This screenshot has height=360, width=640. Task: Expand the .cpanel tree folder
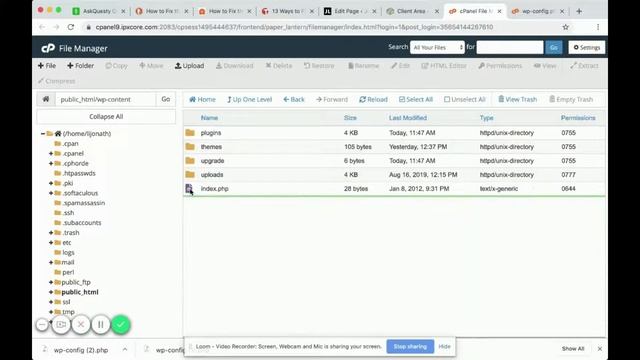pyautogui.click(x=51, y=153)
